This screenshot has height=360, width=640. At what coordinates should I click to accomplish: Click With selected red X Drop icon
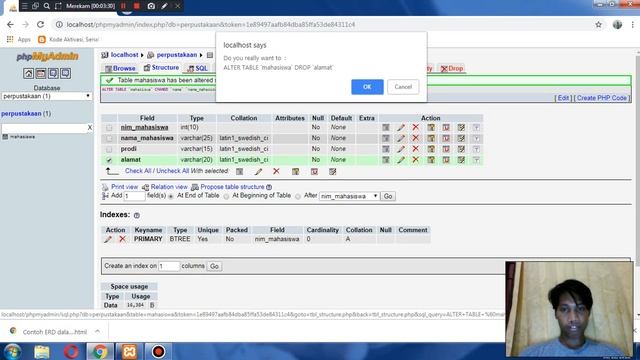[x=276, y=171]
